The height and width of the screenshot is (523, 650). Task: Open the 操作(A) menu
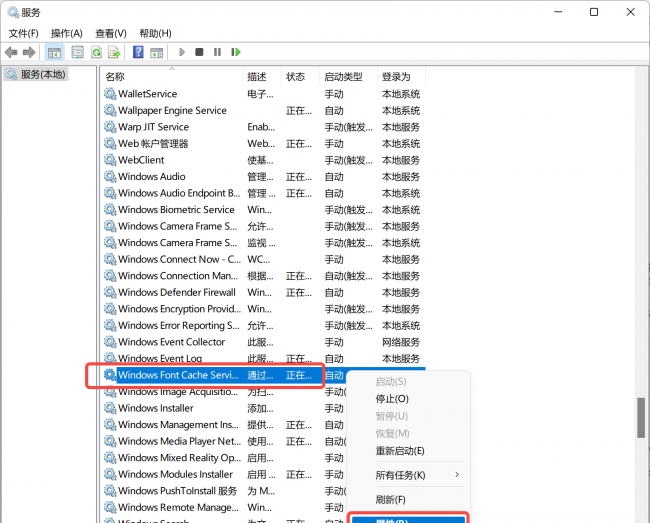[67, 33]
